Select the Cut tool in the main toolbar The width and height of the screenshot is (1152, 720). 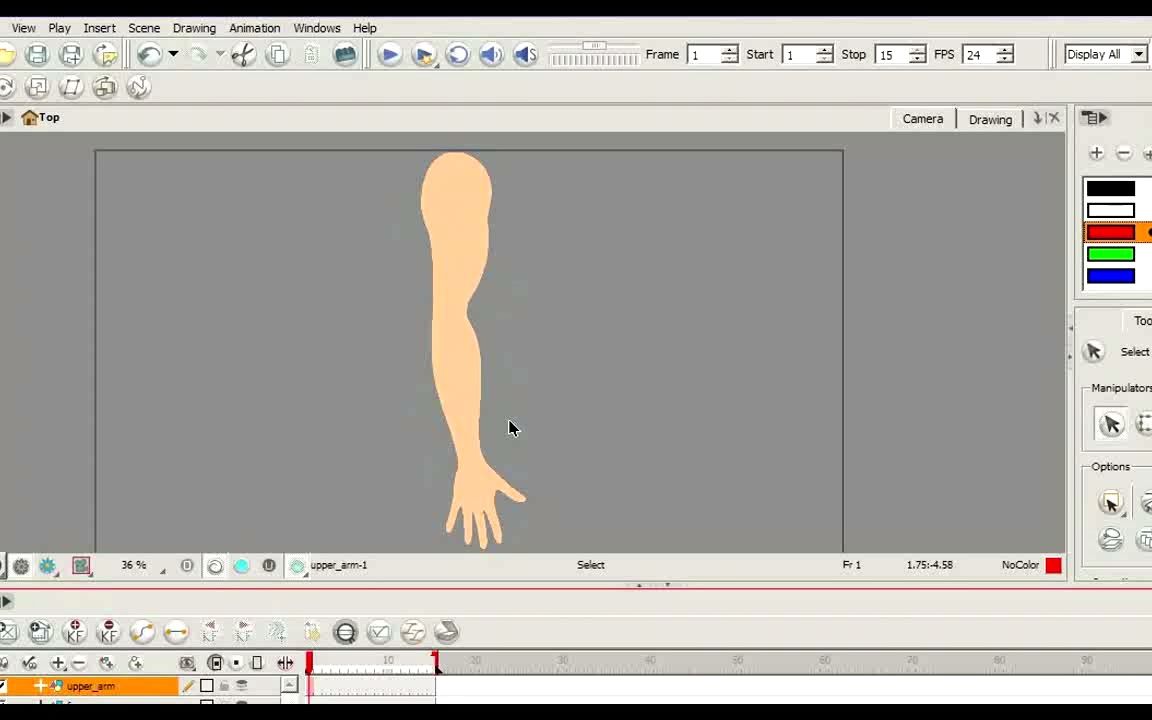pos(243,54)
